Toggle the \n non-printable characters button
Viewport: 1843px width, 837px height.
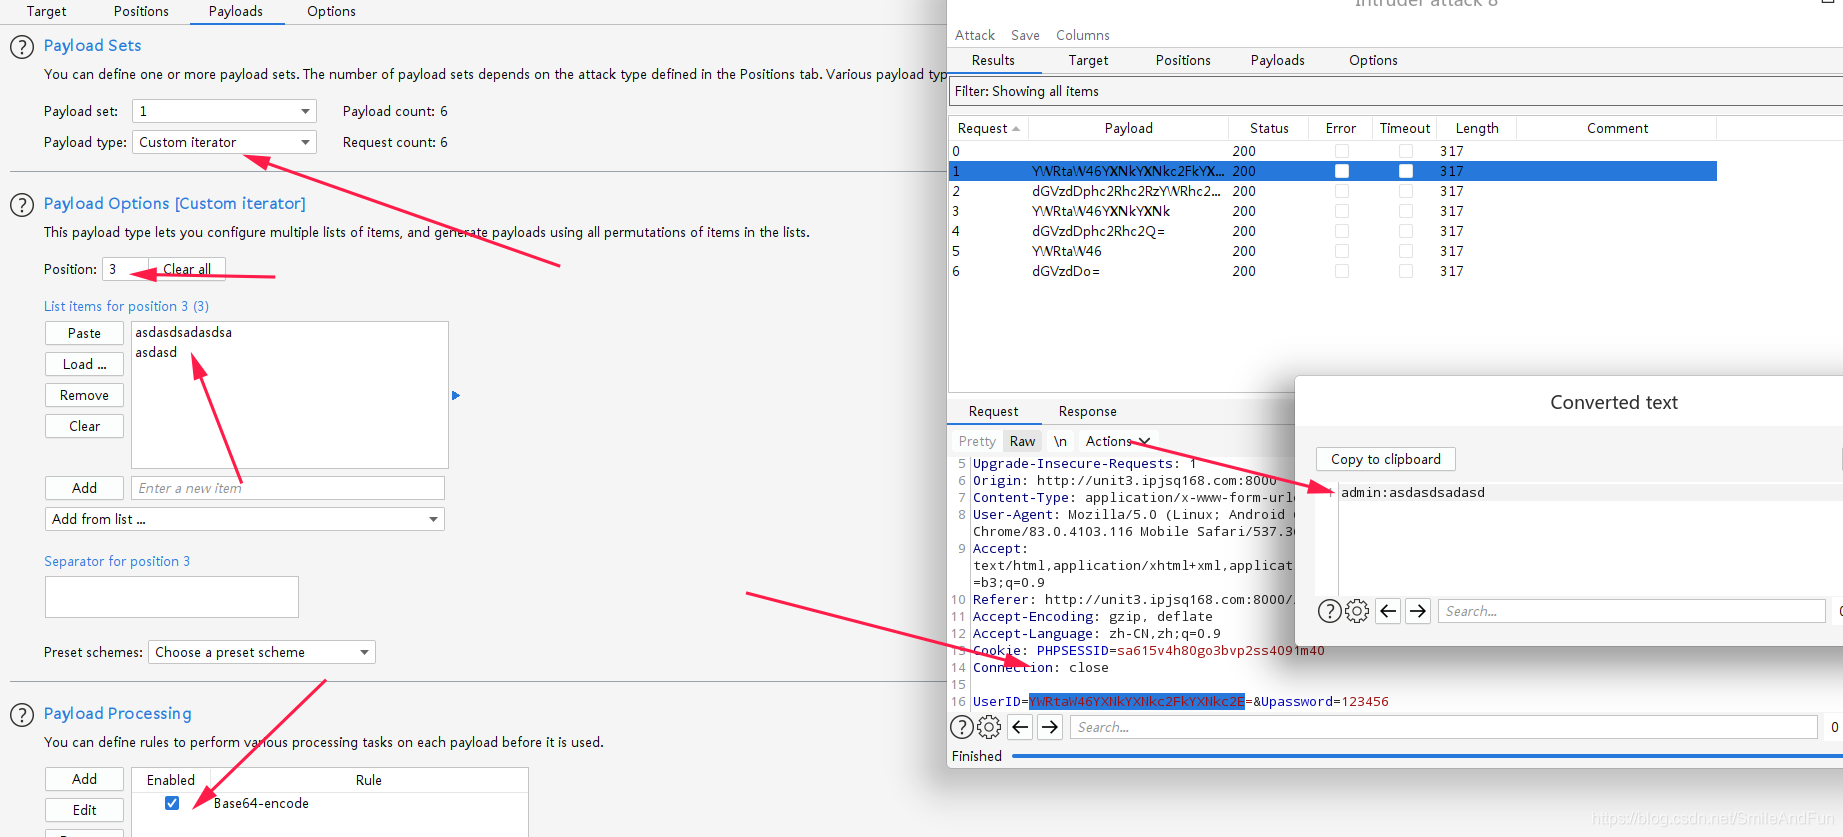1060,441
